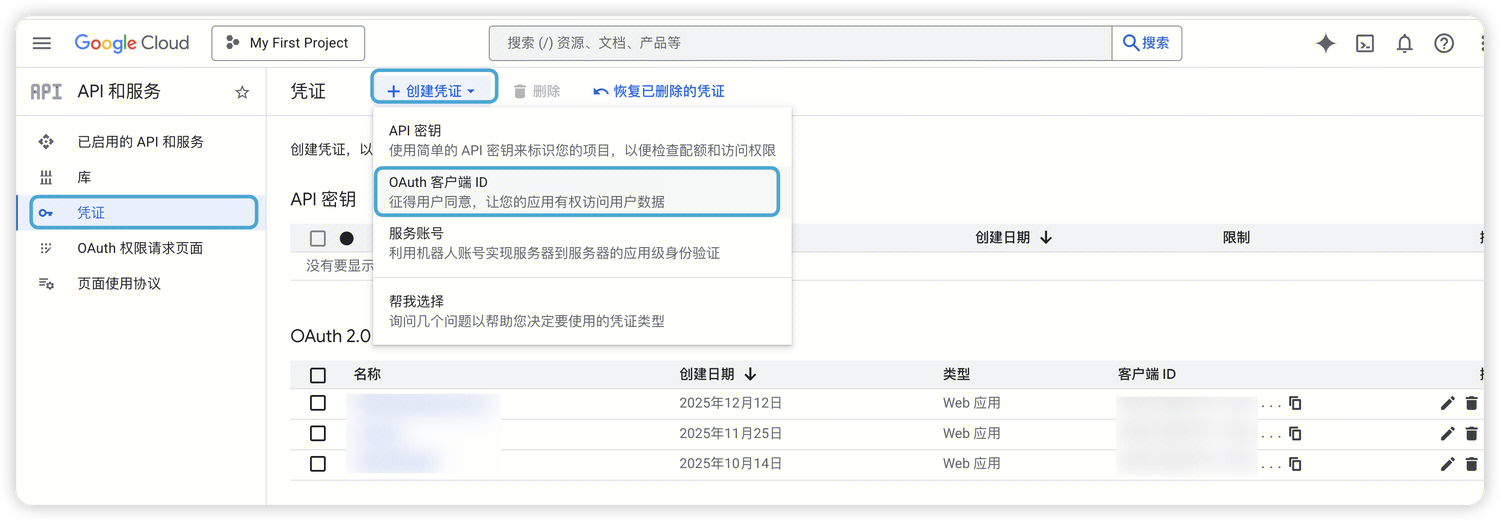1500x521 pixels.
Task: Tick checkbox for the 2025年10月14日 row
Action: point(318,463)
